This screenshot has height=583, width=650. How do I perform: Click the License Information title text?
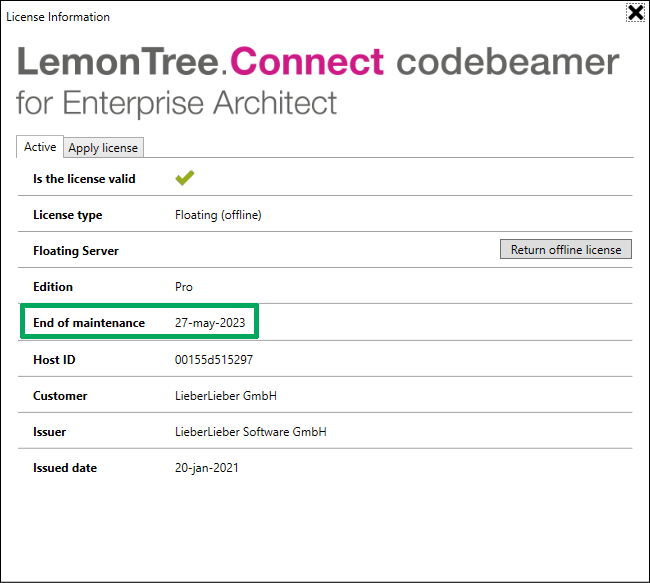[x=58, y=17]
